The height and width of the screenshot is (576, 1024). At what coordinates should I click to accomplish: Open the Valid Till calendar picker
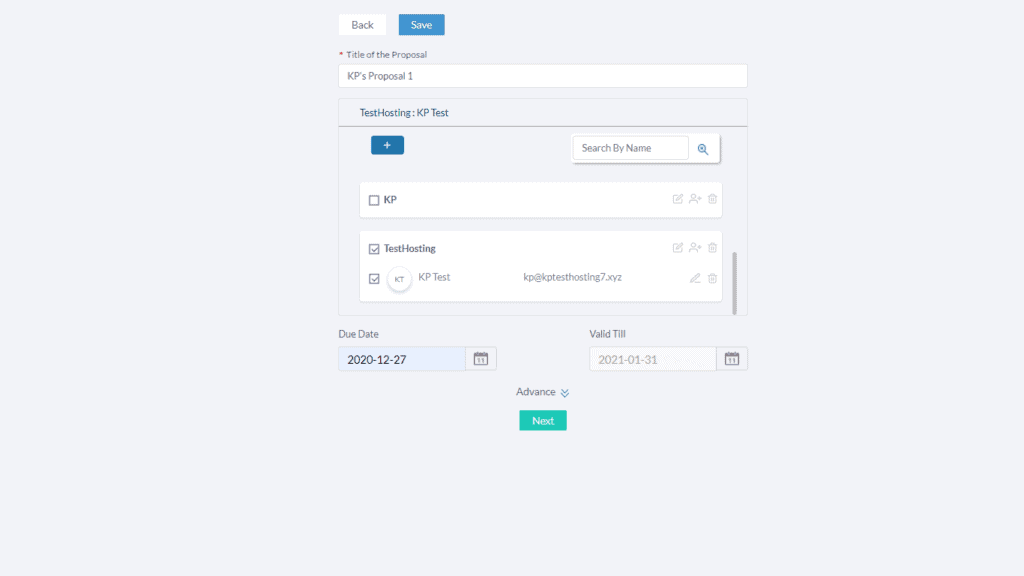tap(731, 358)
